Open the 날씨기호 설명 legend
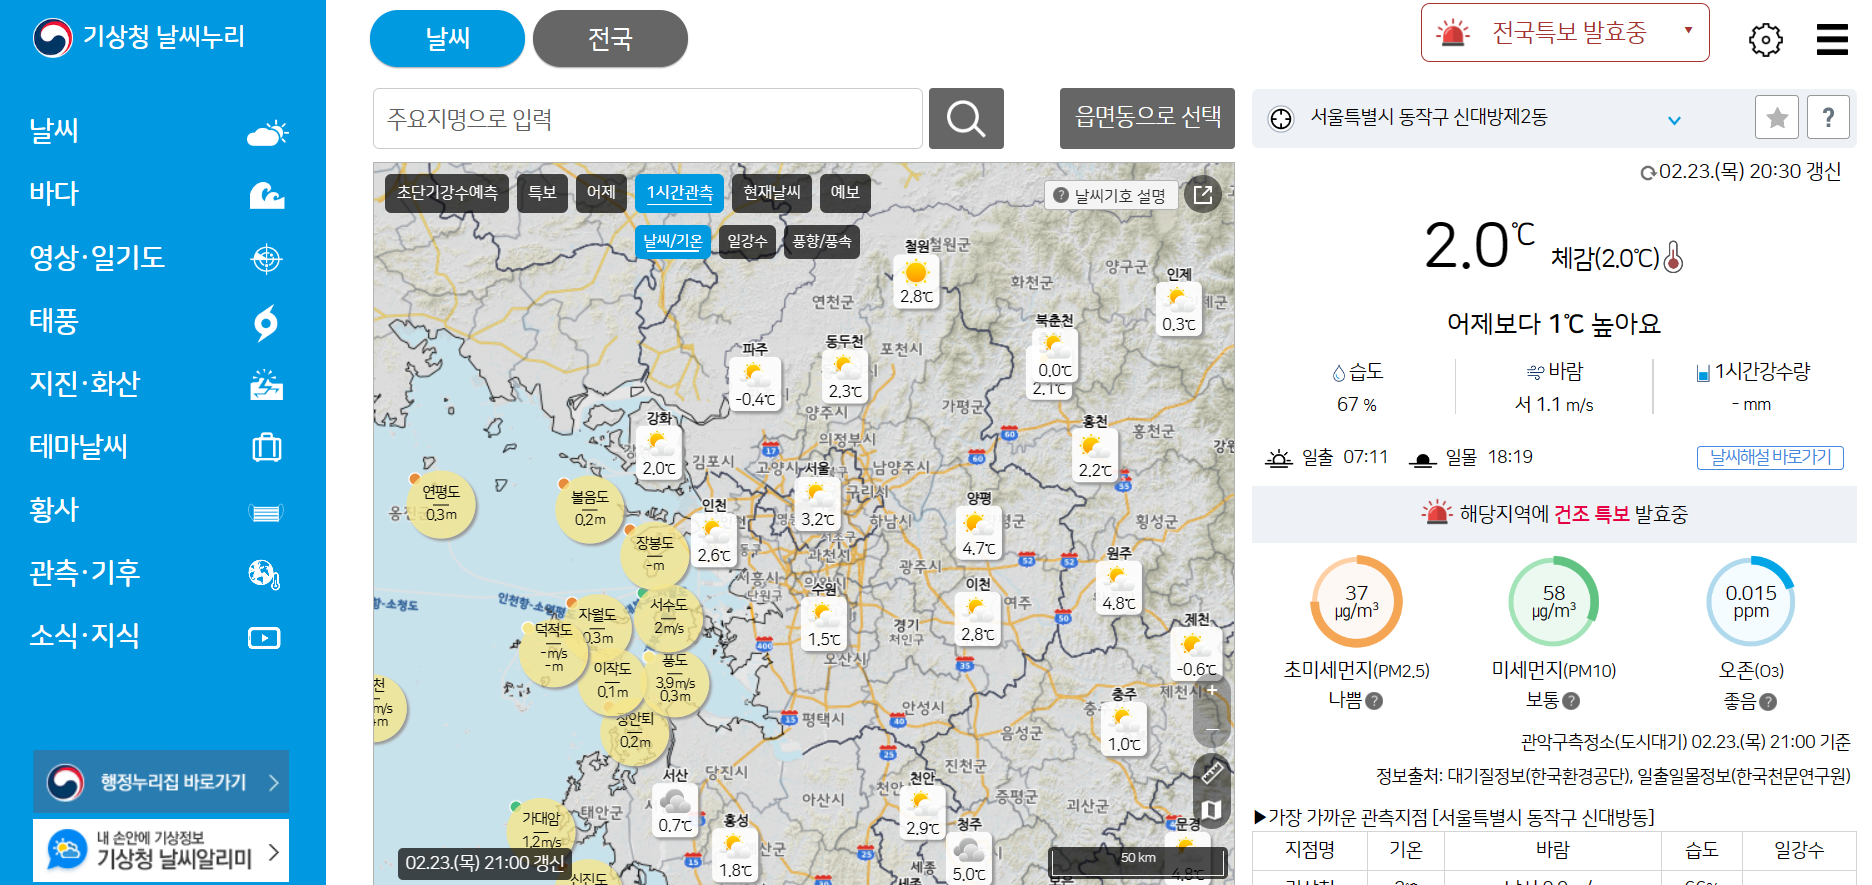 pyautogui.click(x=1110, y=196)
